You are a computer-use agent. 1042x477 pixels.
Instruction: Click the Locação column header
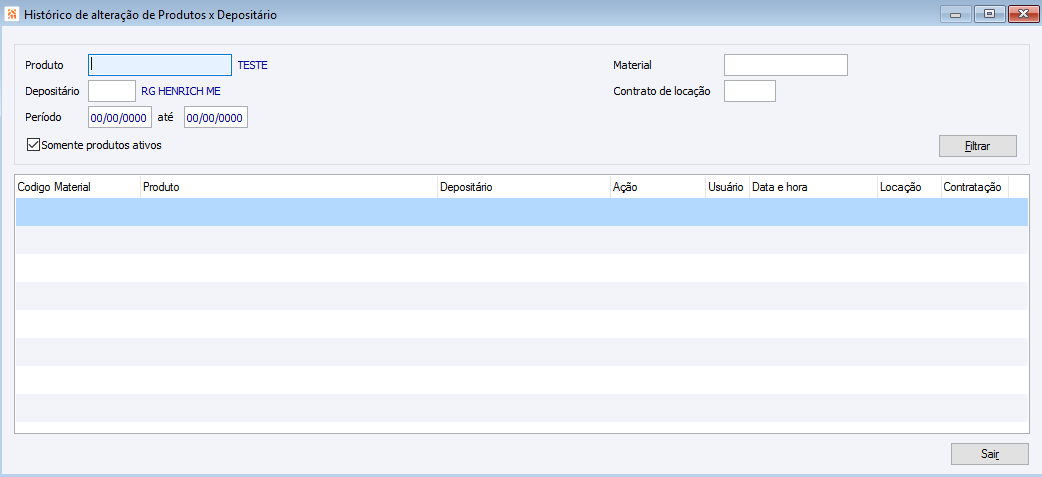pos(908,187)
